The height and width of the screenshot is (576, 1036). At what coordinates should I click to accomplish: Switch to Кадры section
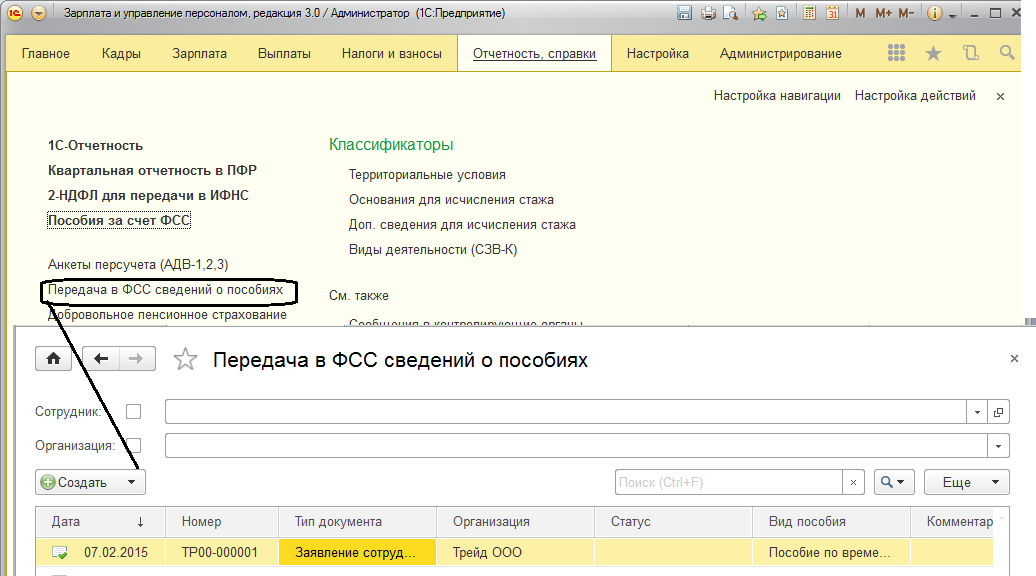[121, 54]
